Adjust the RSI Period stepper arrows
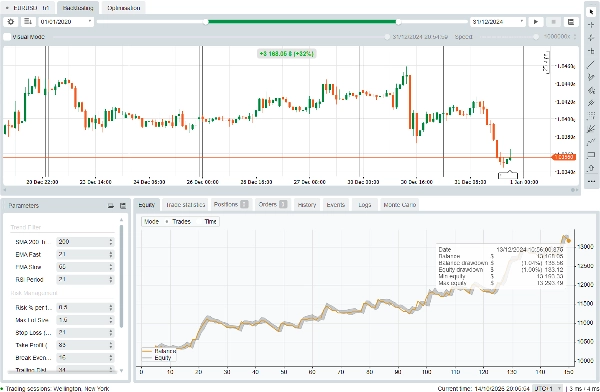 [111, 280]
